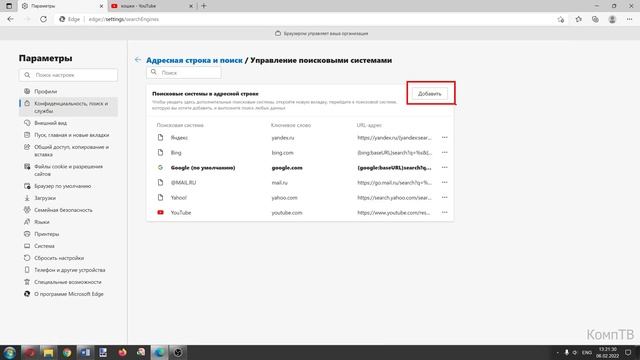Select Google (по умолчанию) search engine name

(203, 168)
